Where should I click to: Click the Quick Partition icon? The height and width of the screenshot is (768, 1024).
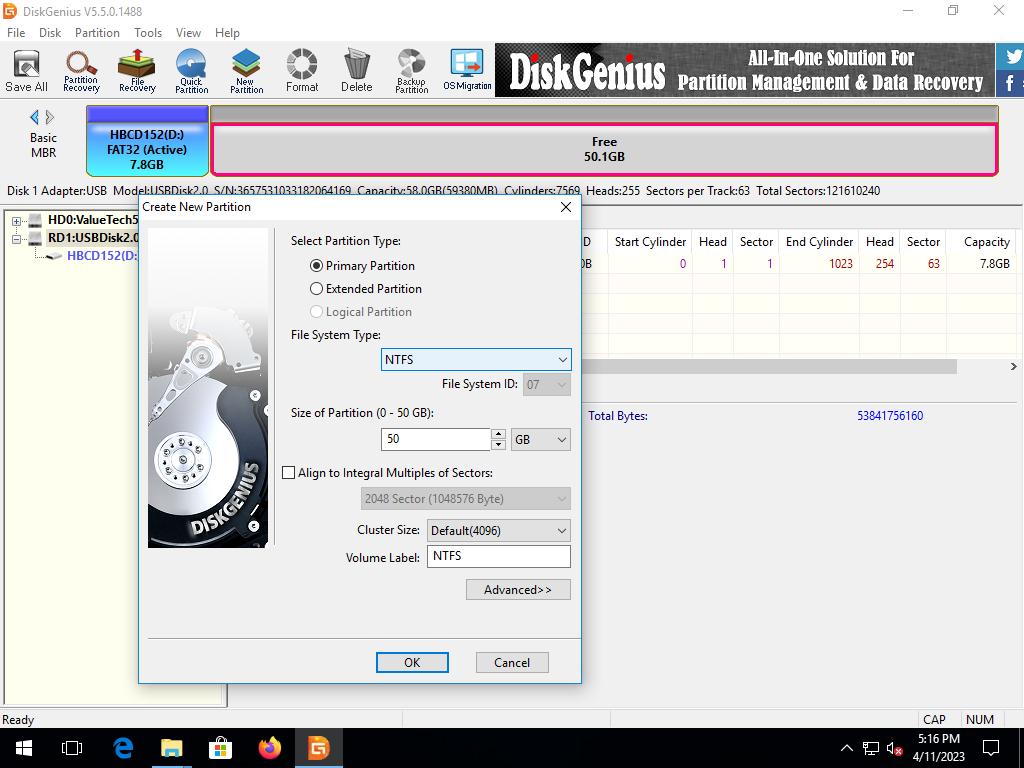[x=191, y=70]
